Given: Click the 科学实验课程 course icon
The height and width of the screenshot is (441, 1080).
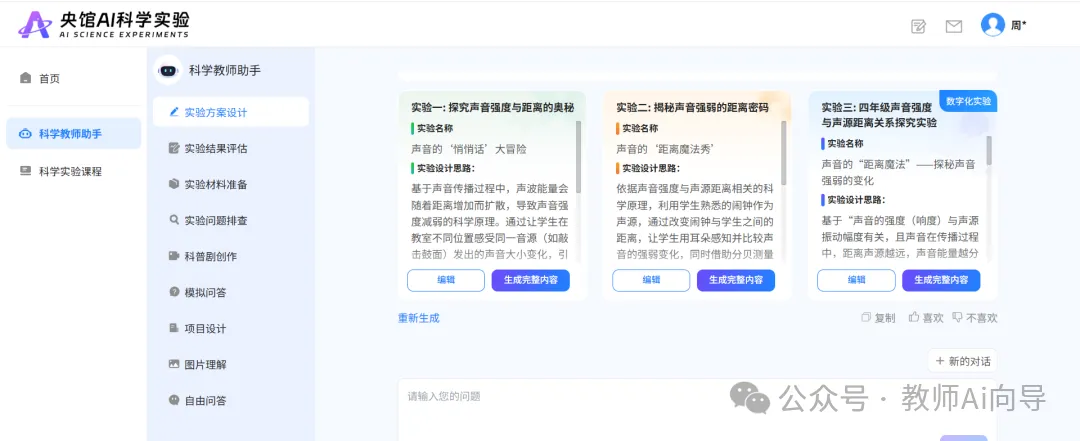Looking at the screenshot, I should pyautogui.click(x=25, y=171).
